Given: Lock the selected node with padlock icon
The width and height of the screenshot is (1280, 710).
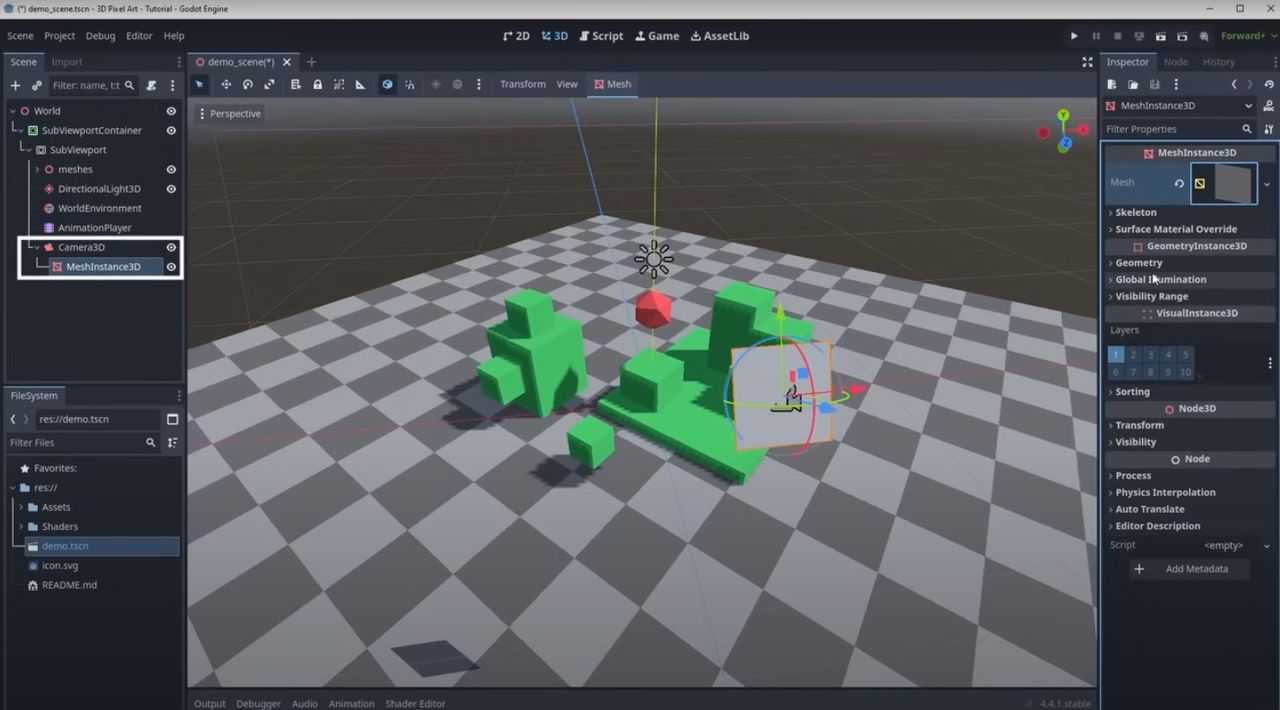Looking at the screenshot, I should pos(317,84).
